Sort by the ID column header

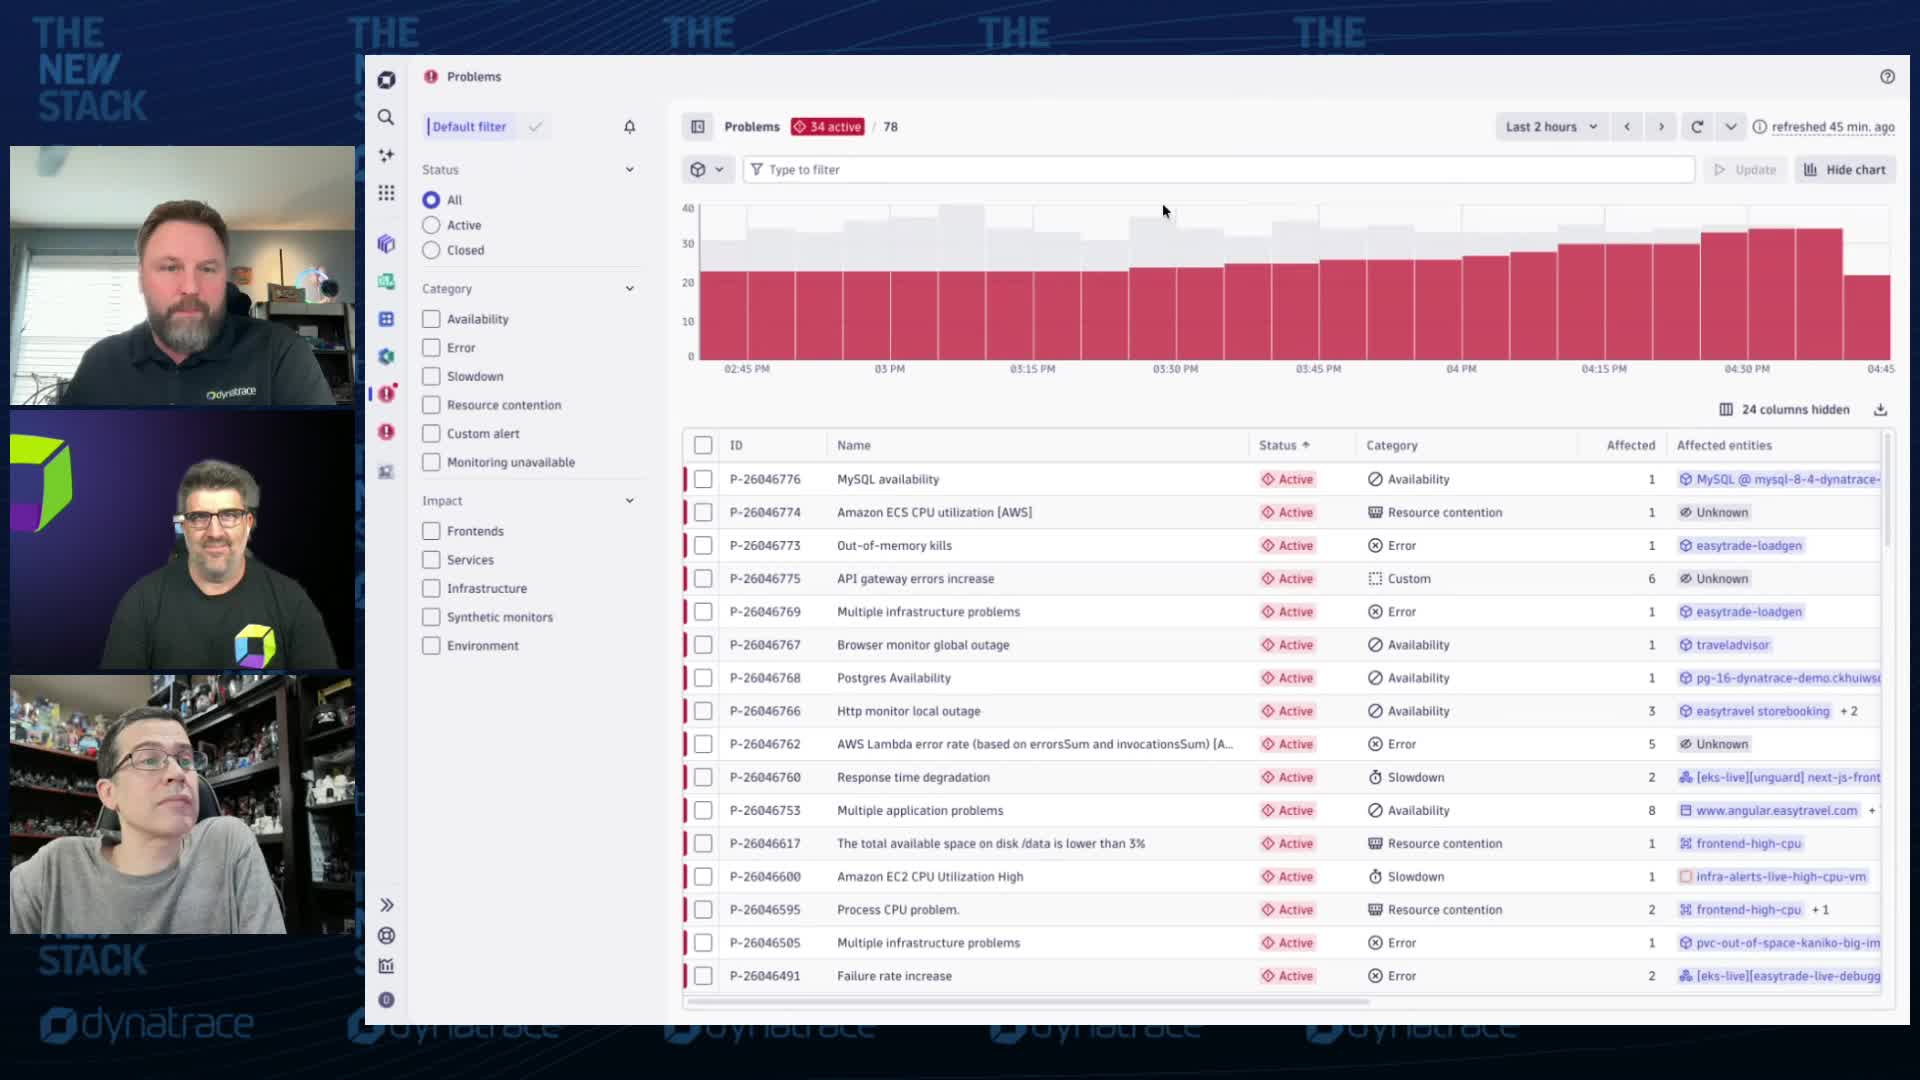point(736,446)
